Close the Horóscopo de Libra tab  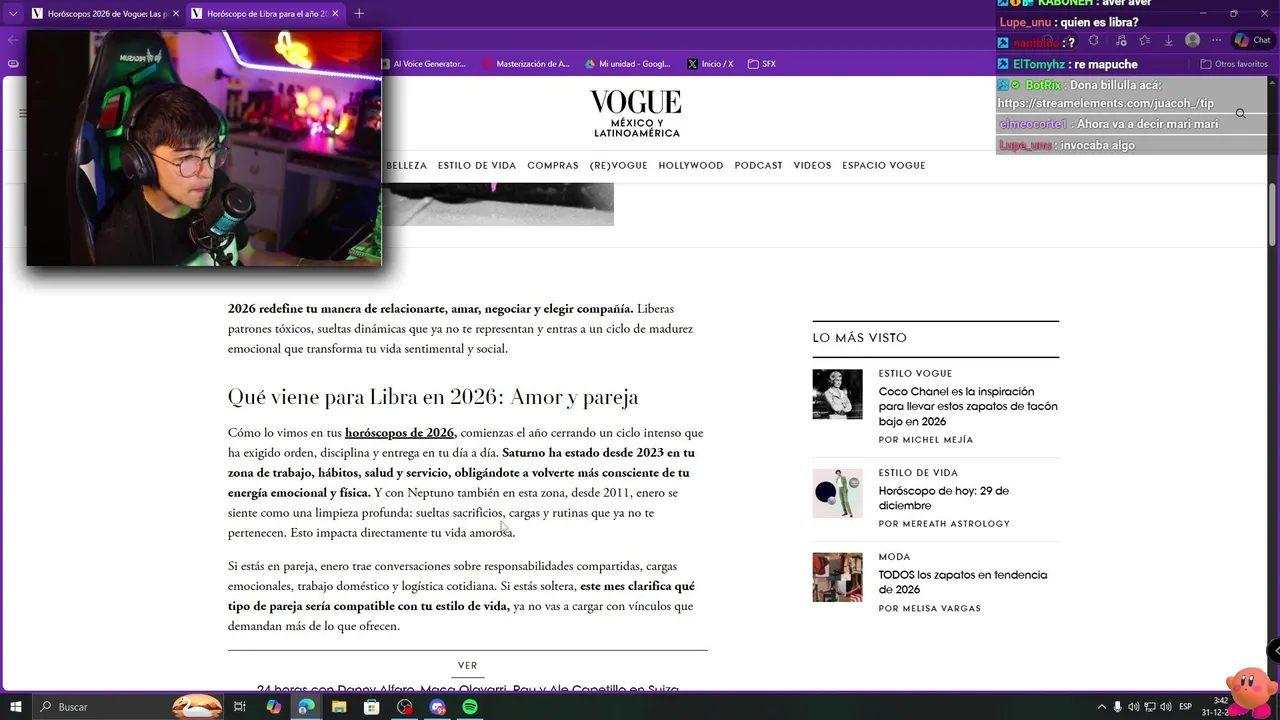[x=335, y=14]
